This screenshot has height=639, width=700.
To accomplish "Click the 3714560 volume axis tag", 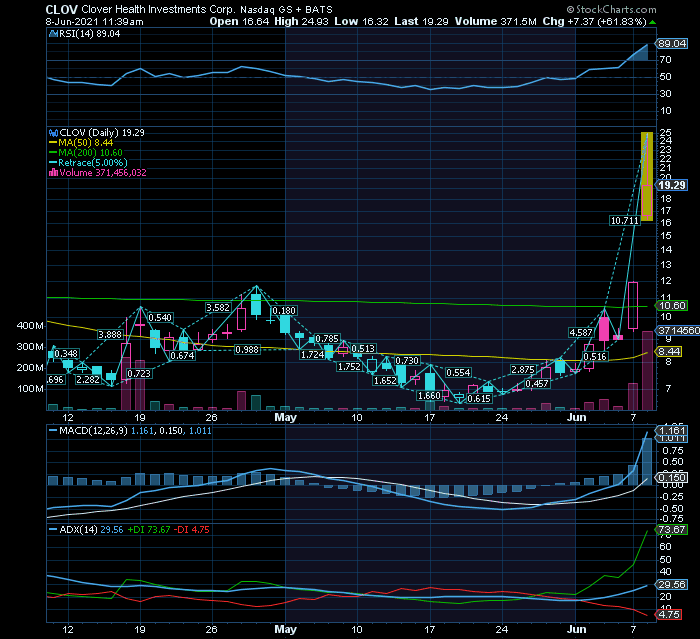I will tap(678, 330).
